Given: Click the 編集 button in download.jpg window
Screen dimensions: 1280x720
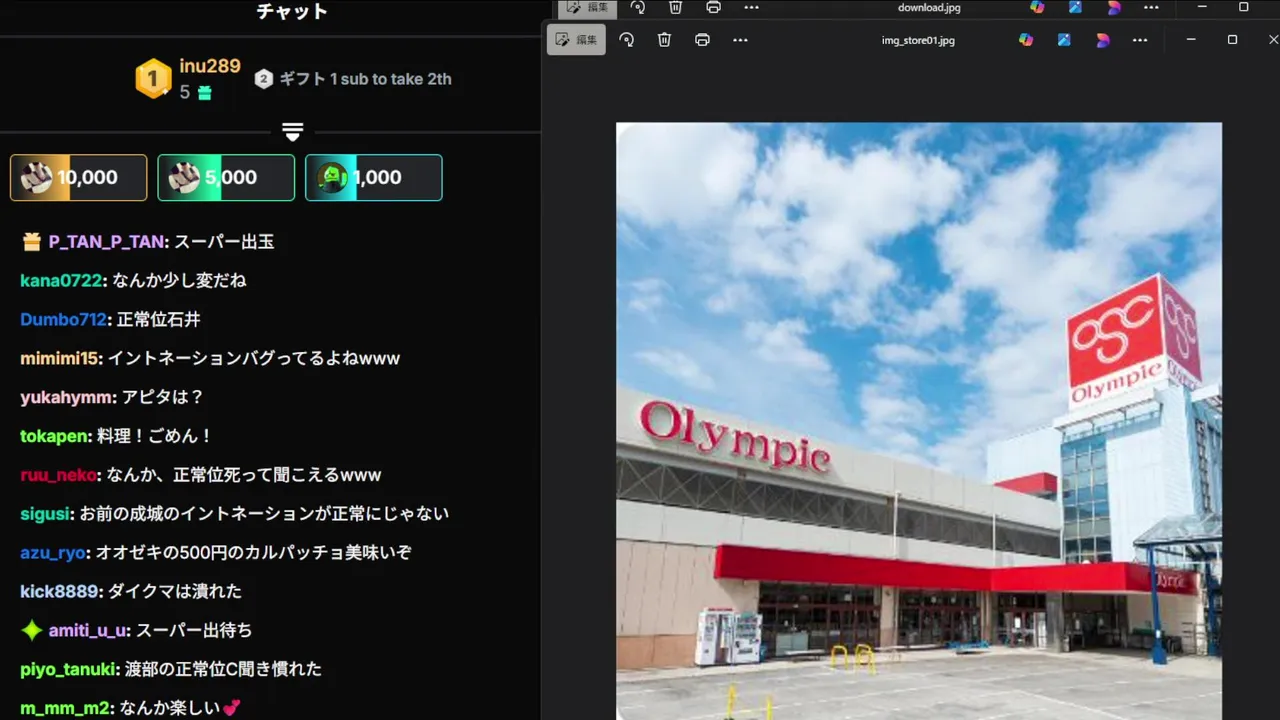Looking at the screenshot, I should coord(587,8).
